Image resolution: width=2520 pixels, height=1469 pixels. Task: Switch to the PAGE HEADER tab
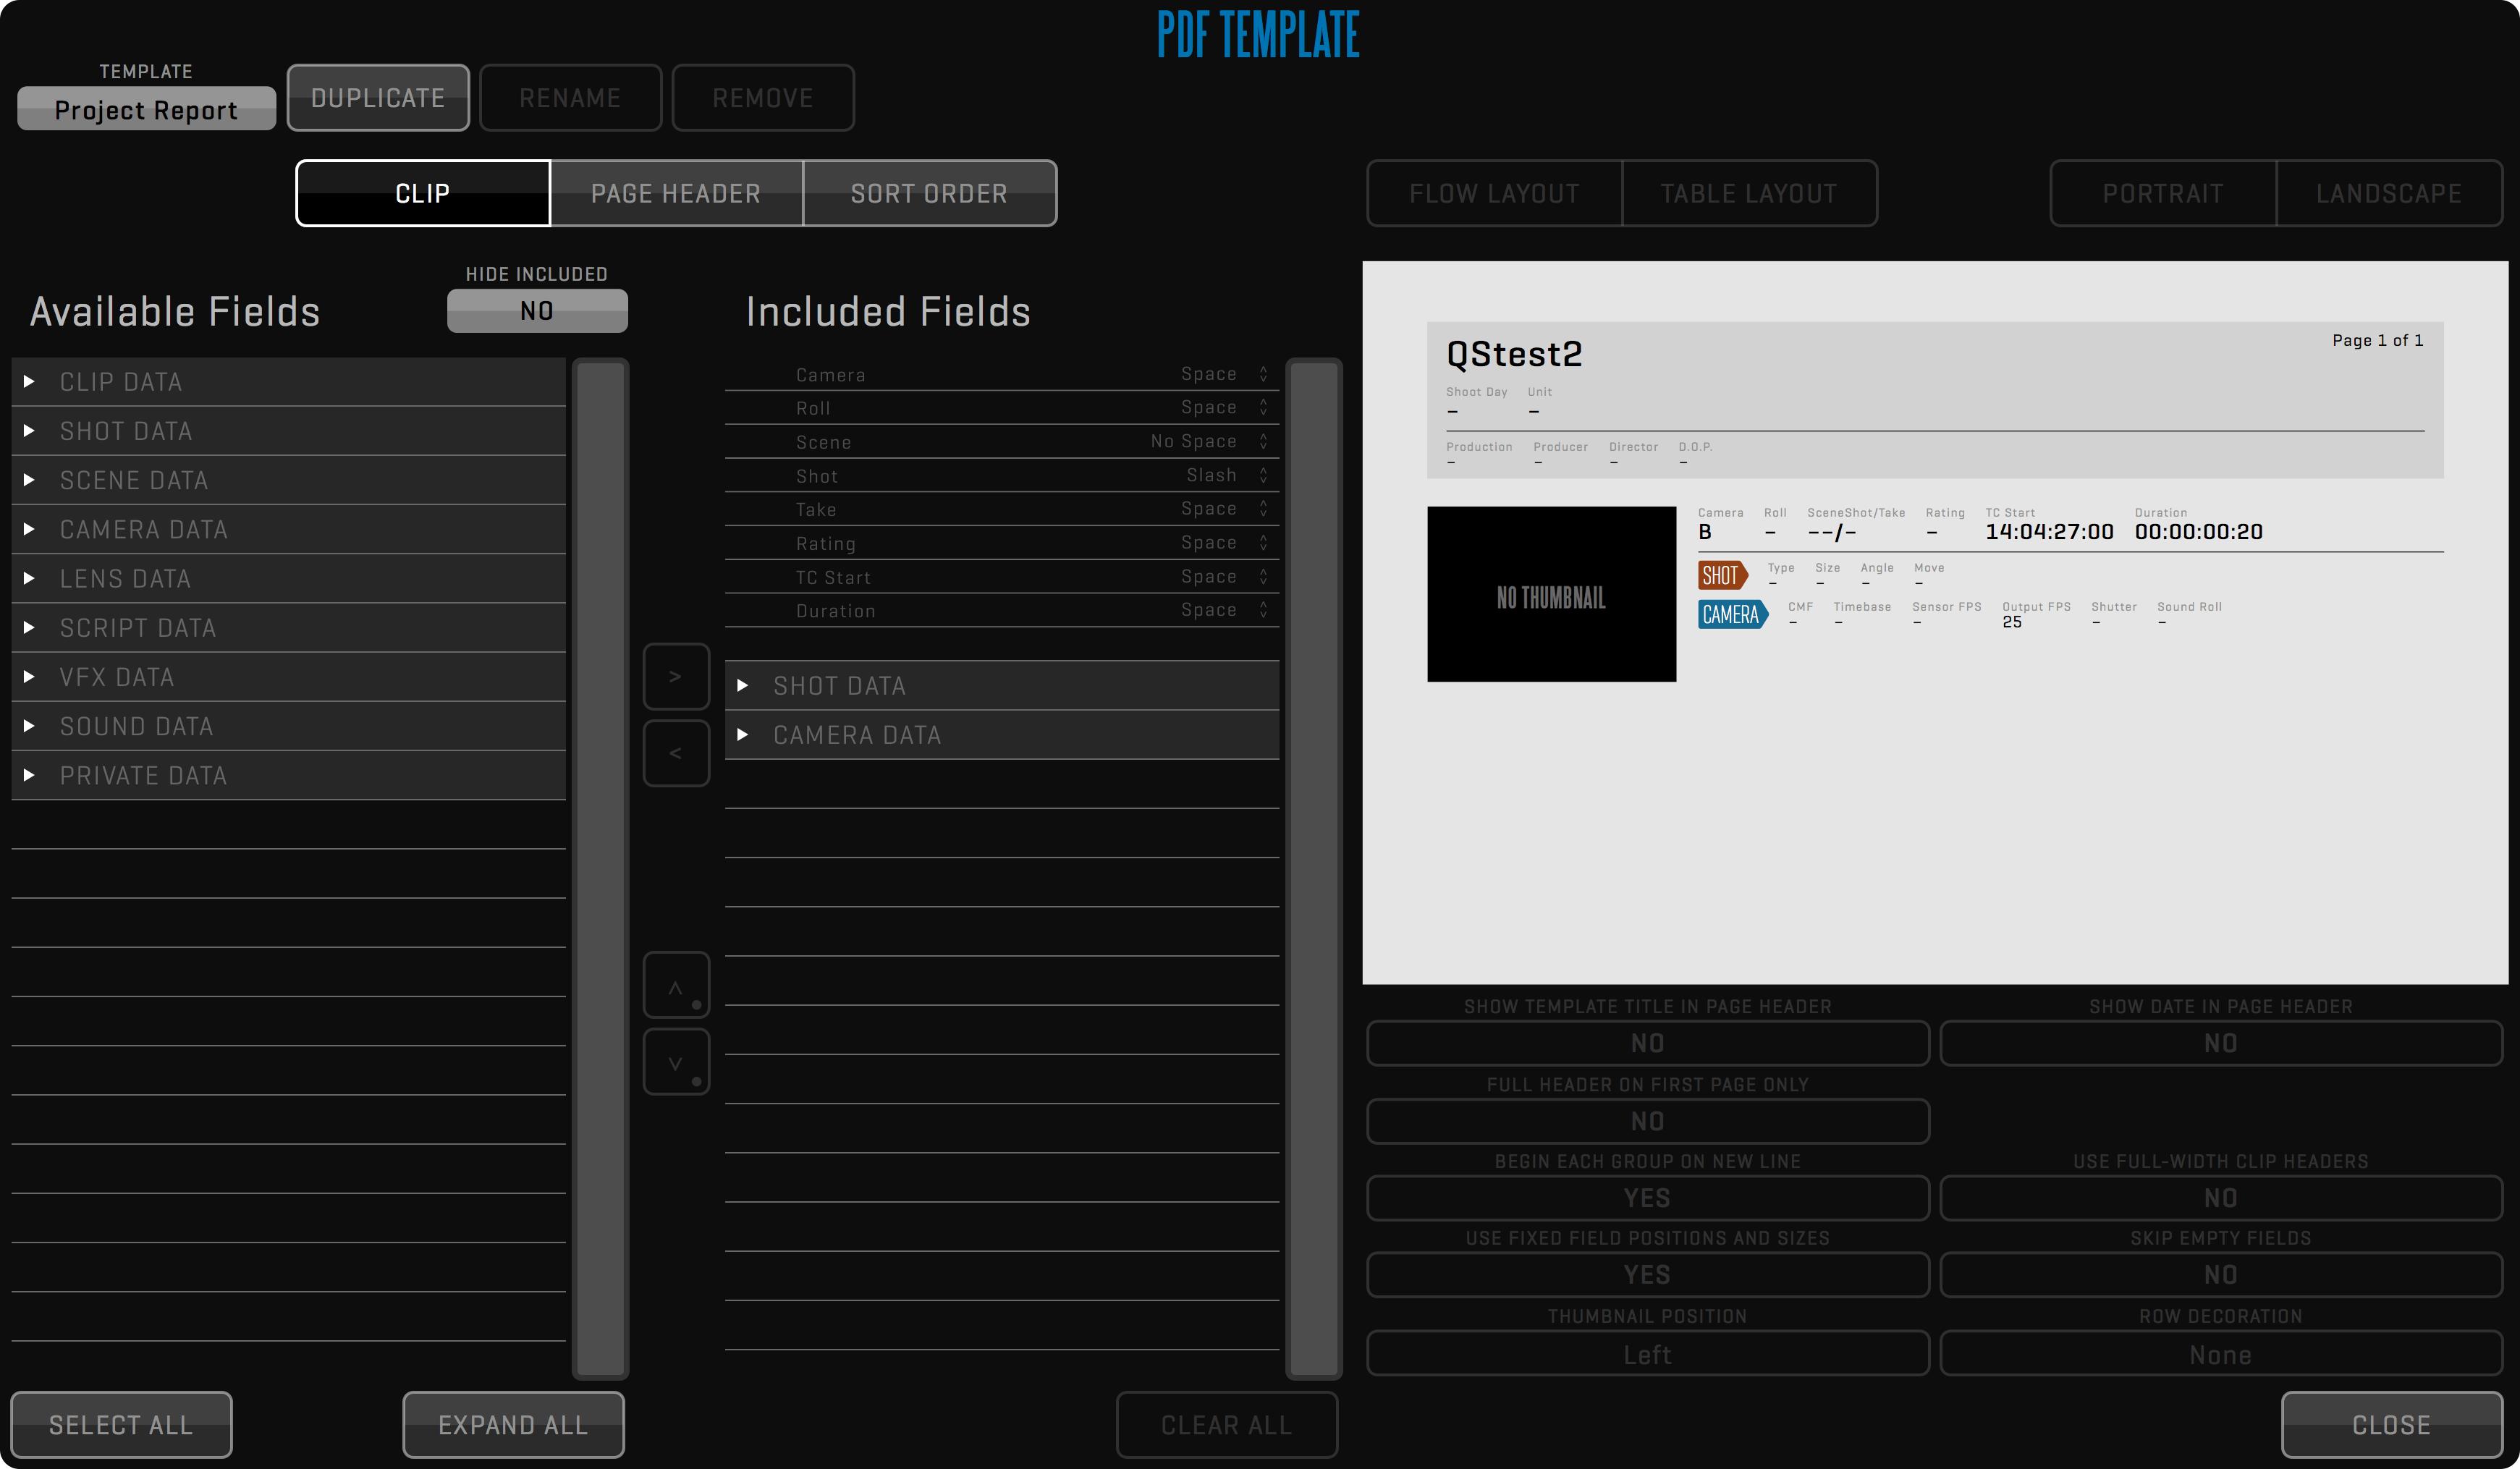[x=676, y=193]
